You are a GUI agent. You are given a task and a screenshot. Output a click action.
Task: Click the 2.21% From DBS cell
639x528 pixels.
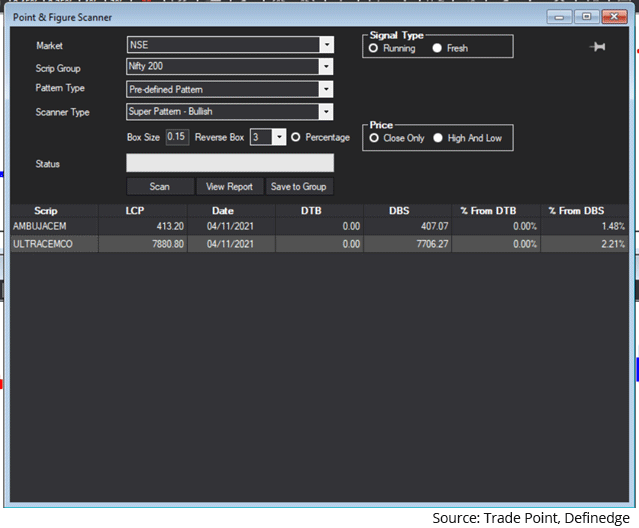(584, 244)
